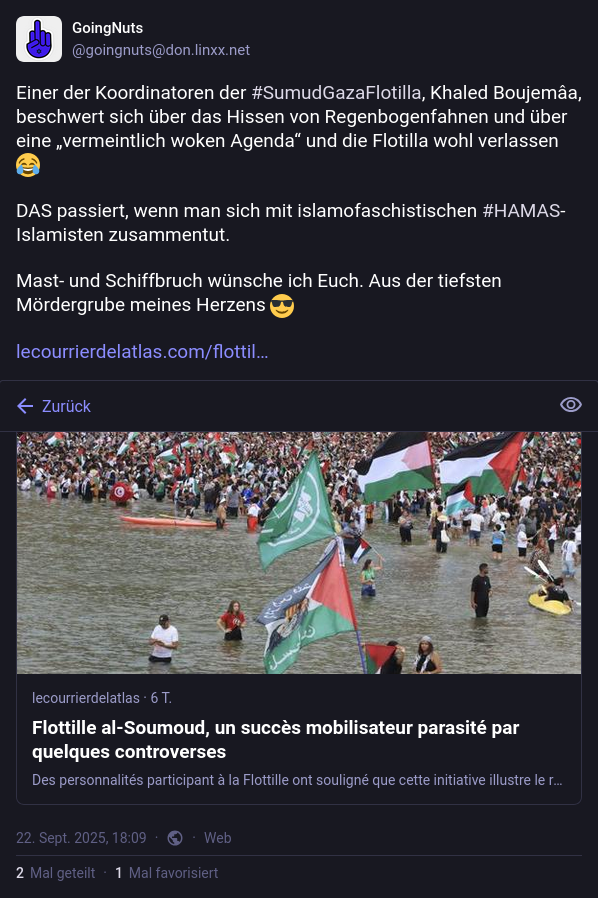Click the sunglasses emoji in post

click(282, 306)
